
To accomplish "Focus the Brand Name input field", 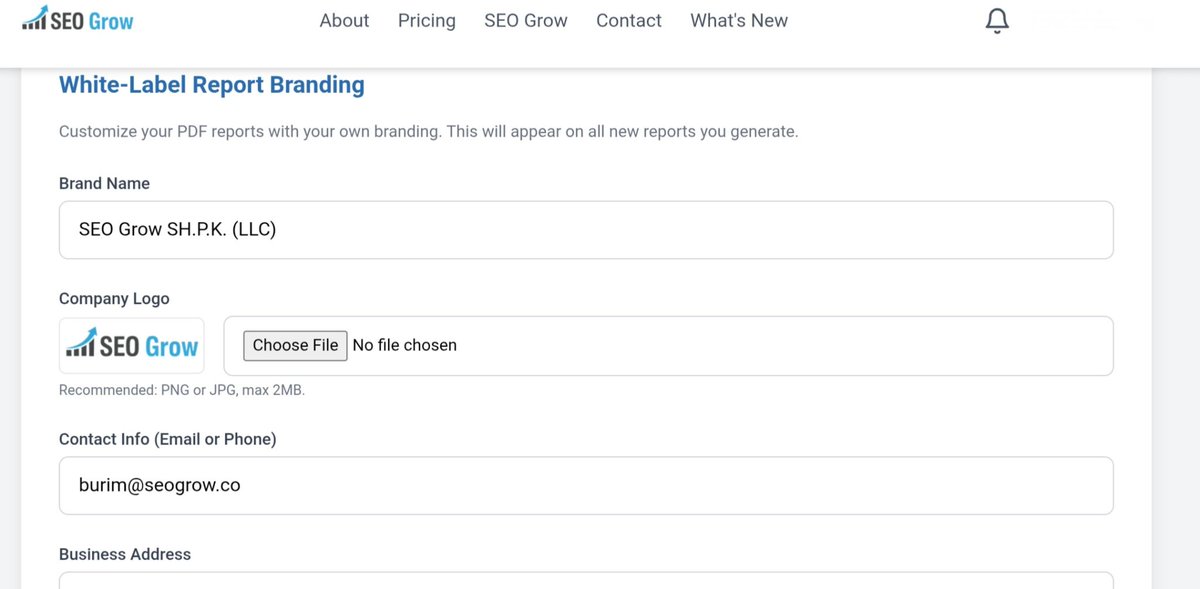I will [586, 230].
